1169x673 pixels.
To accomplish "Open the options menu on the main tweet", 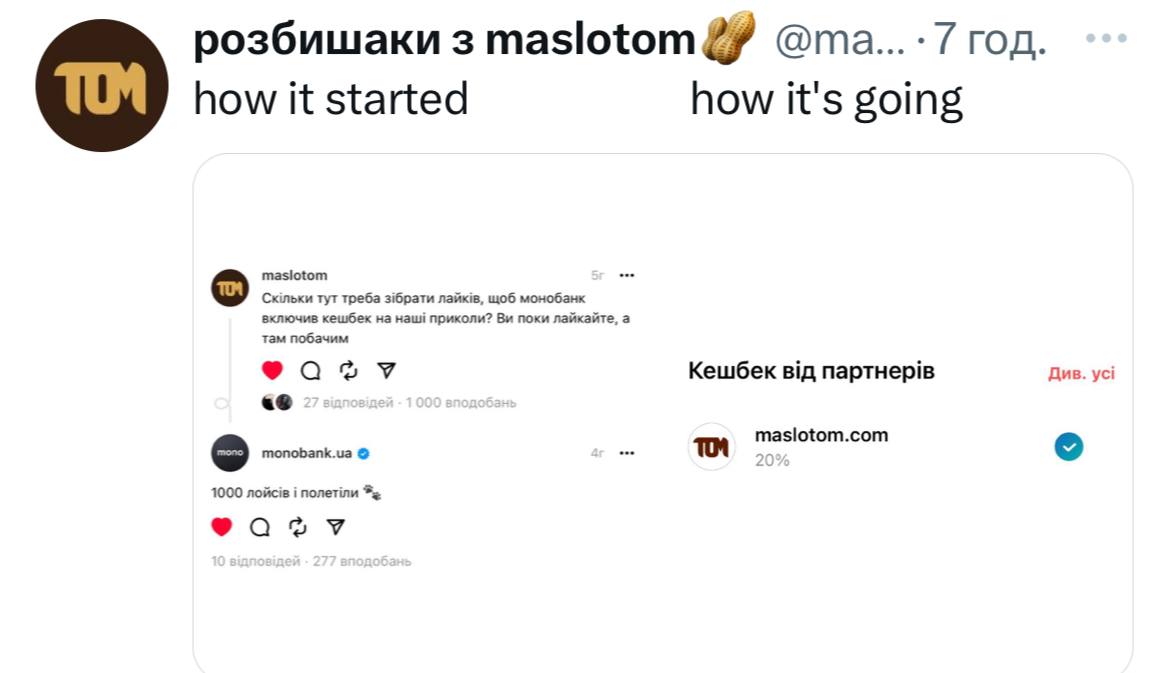I will click(1108, 38).
